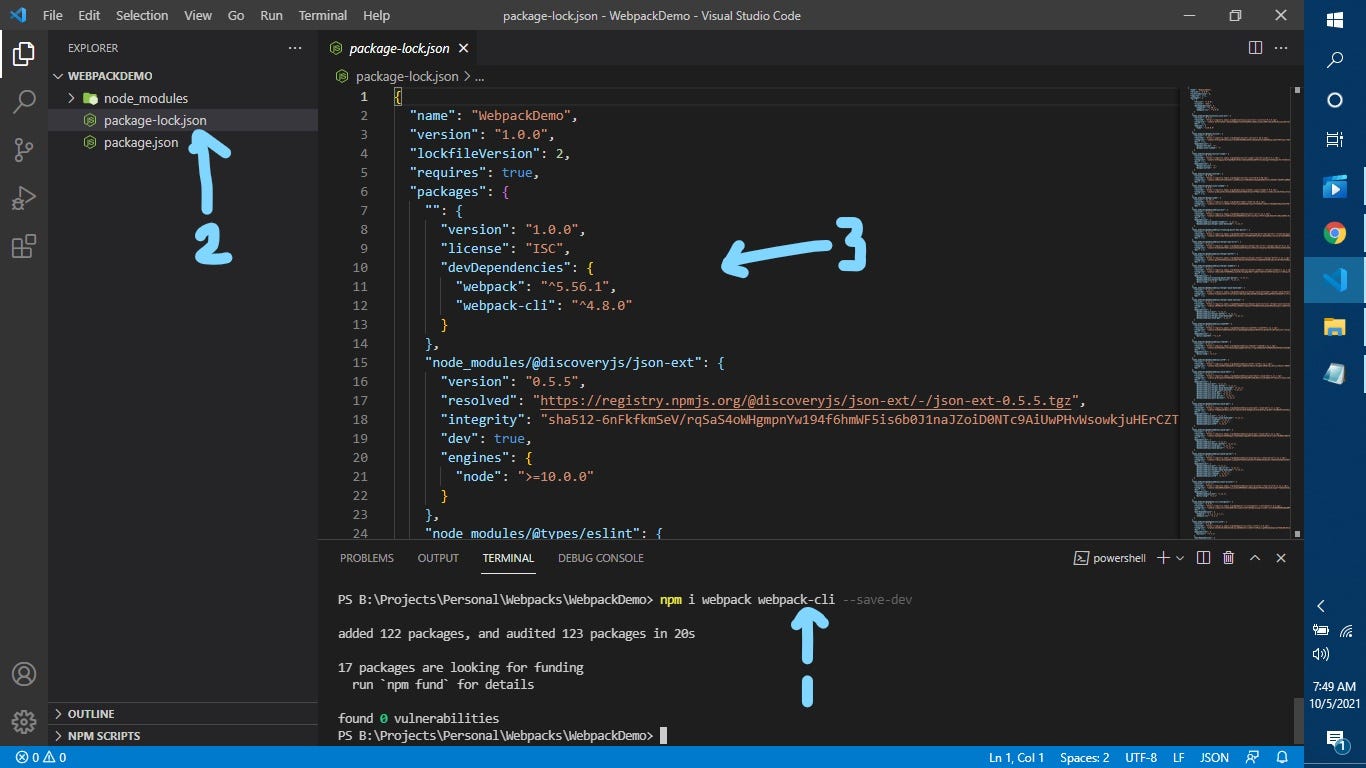This screenshot has width=1366, height=768.
Task: Open the Help menu
Action: tap(376, 15)
